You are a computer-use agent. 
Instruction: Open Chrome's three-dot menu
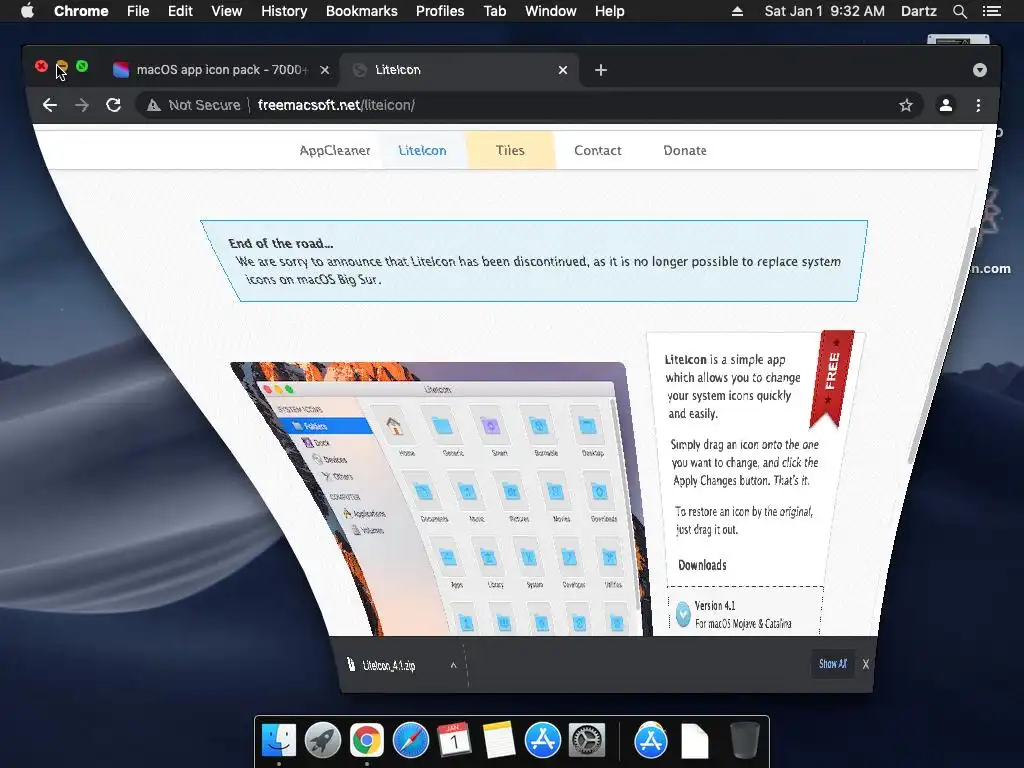click(978, 105)
